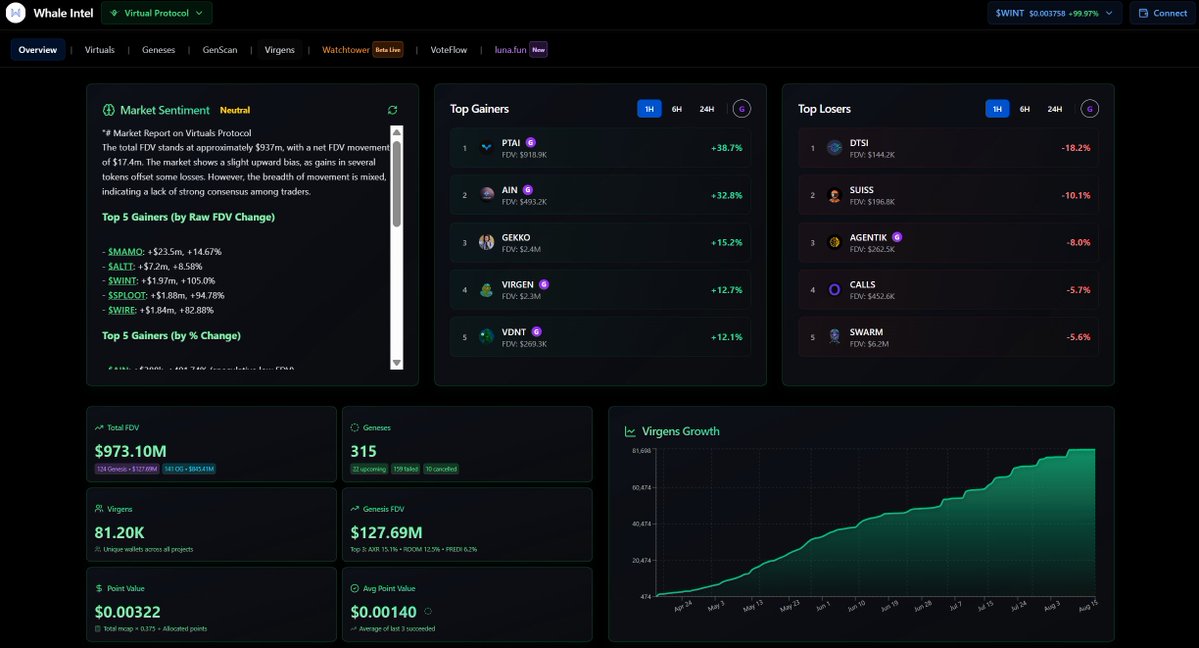Set Top Losers timeframe to 6H
1199x648 pixels.
1025,109
